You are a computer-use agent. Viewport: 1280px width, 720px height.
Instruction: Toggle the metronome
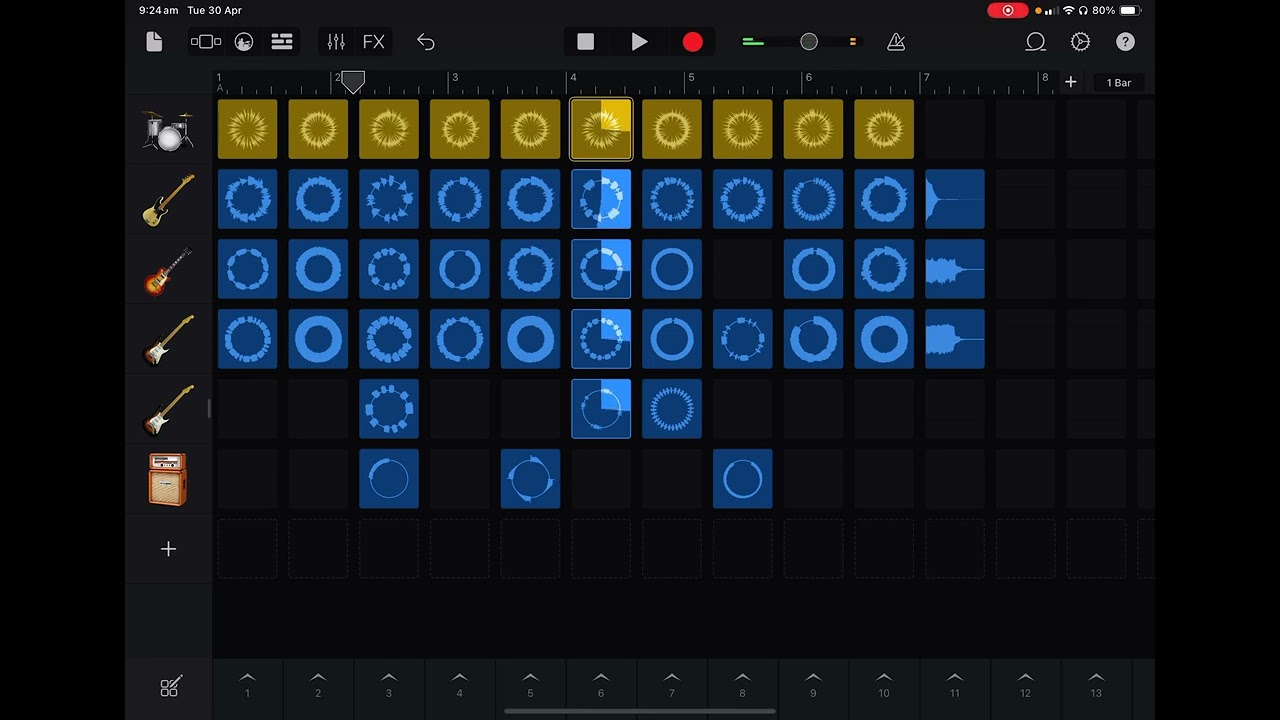(x=896, y=42)
